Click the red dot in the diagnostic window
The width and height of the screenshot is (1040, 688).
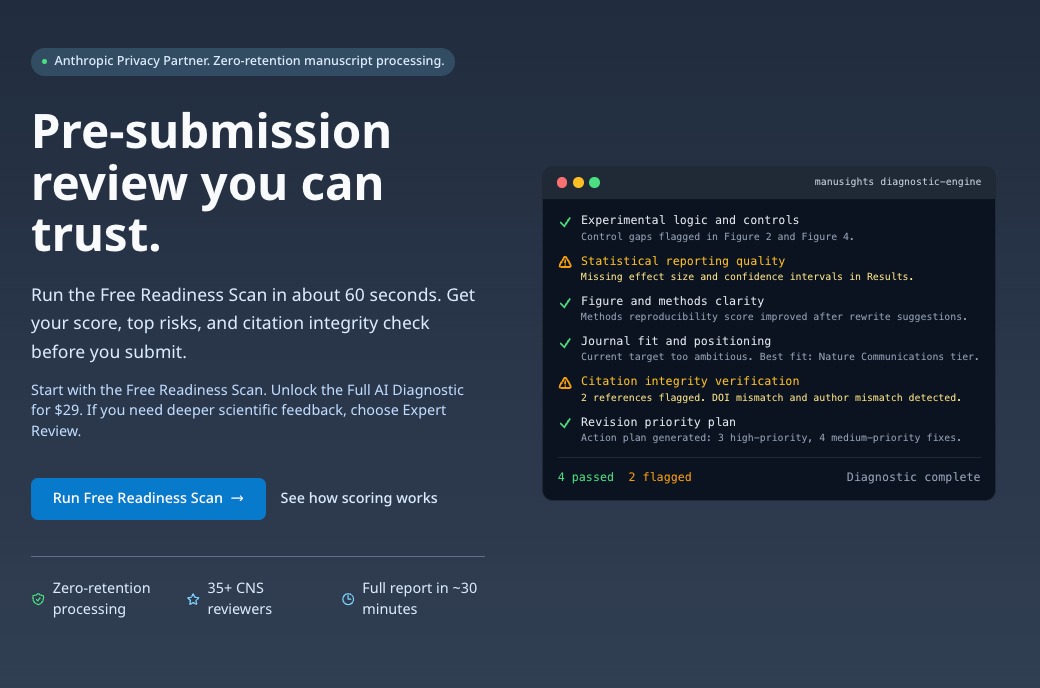point(562,182)
